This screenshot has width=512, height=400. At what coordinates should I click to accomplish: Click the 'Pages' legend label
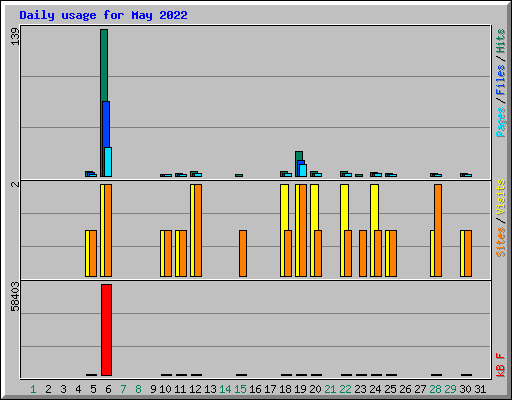coord(500,122)
